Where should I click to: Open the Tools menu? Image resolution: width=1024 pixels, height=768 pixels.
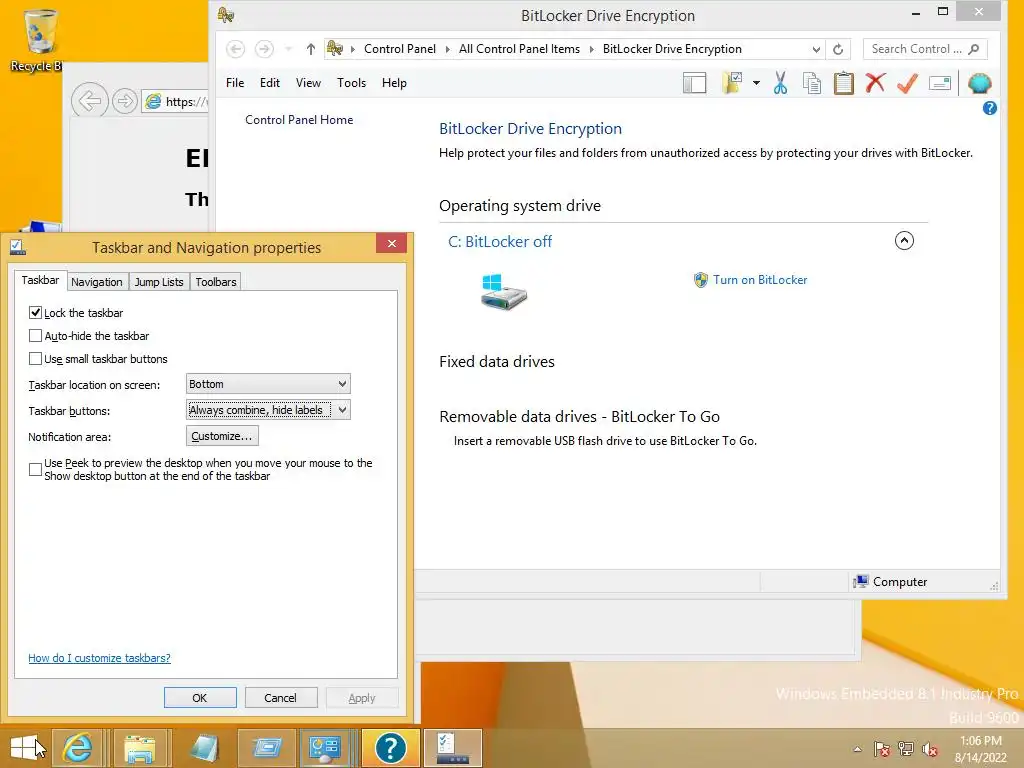pos(351,83)
